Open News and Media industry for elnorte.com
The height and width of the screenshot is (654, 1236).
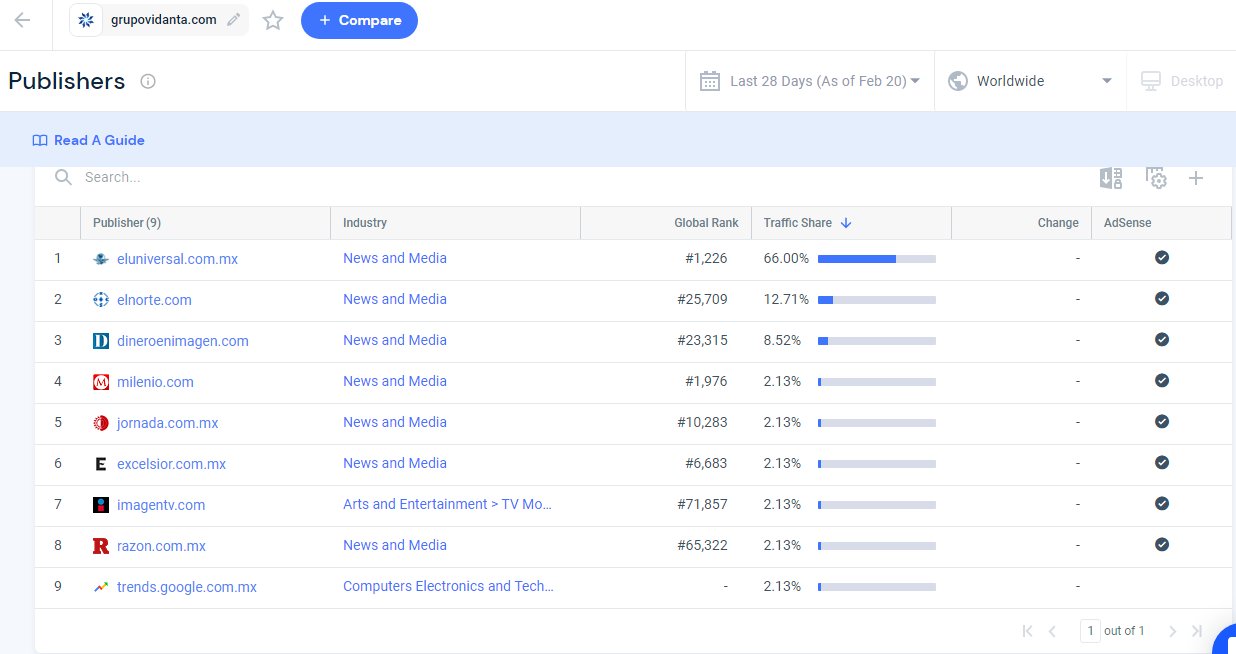[395, 299]
